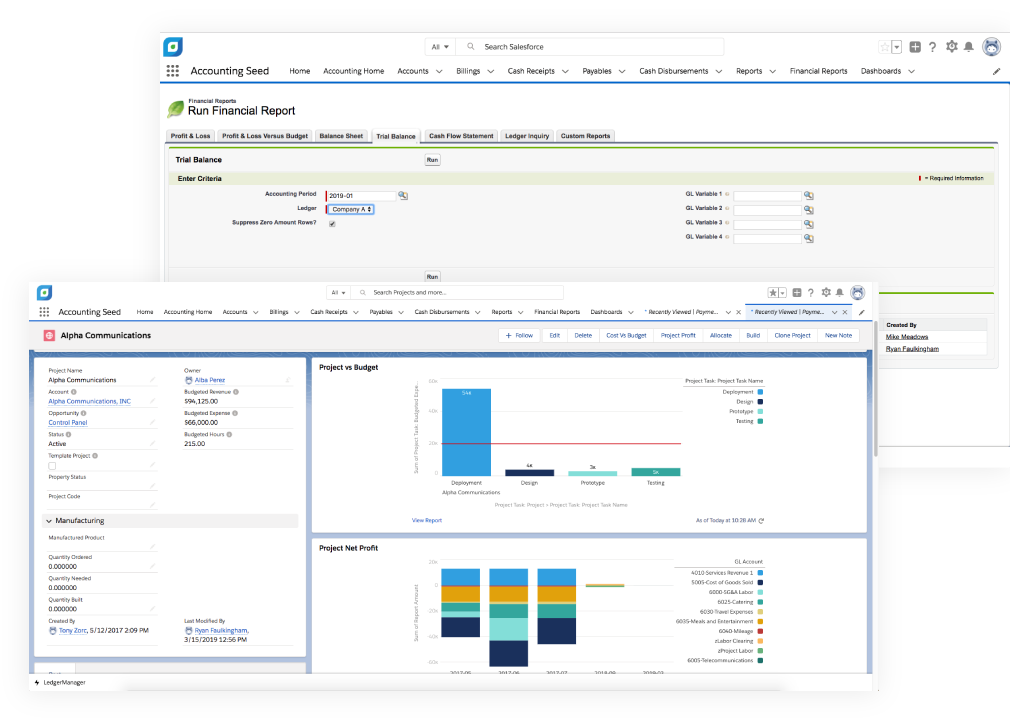Click the nav bar edit pencil in Alpha Communications window

pos(862,312)
